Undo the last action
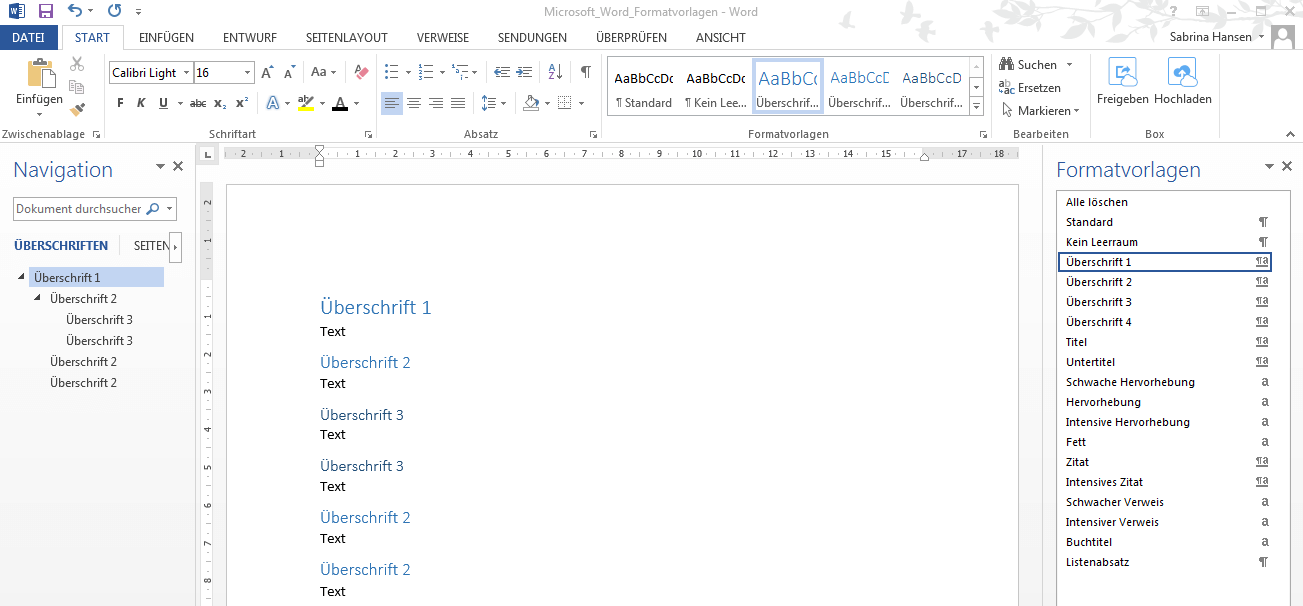 coord(74,11)
